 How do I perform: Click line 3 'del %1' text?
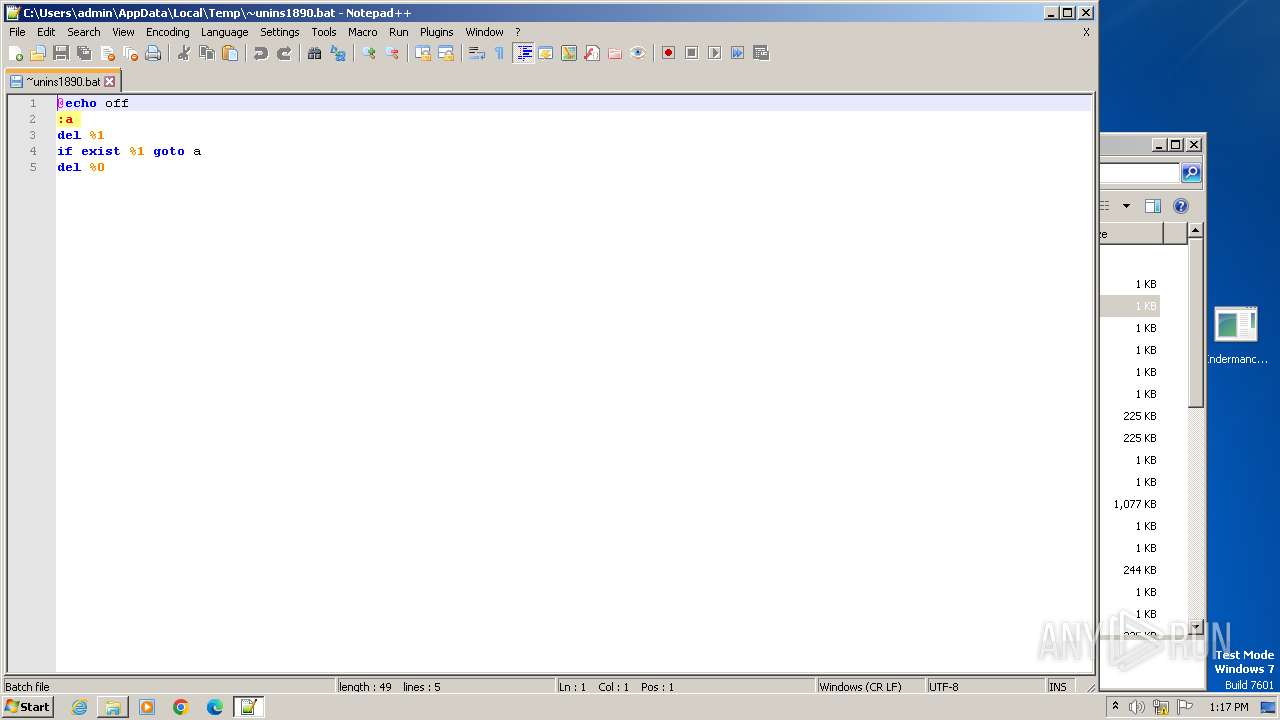tap(81, 135)
